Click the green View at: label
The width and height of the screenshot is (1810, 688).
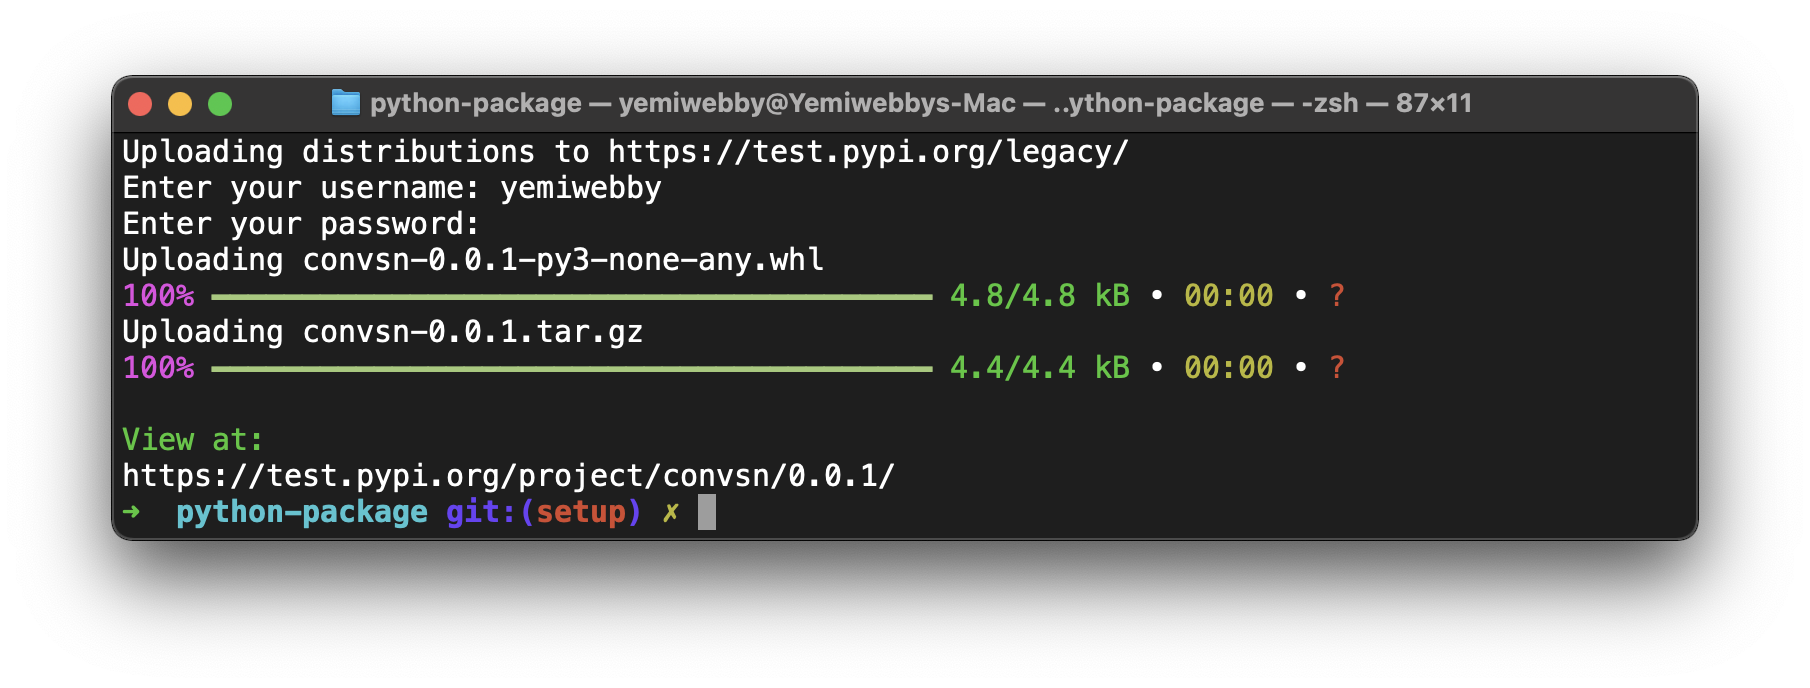click(x=192, y=440)
